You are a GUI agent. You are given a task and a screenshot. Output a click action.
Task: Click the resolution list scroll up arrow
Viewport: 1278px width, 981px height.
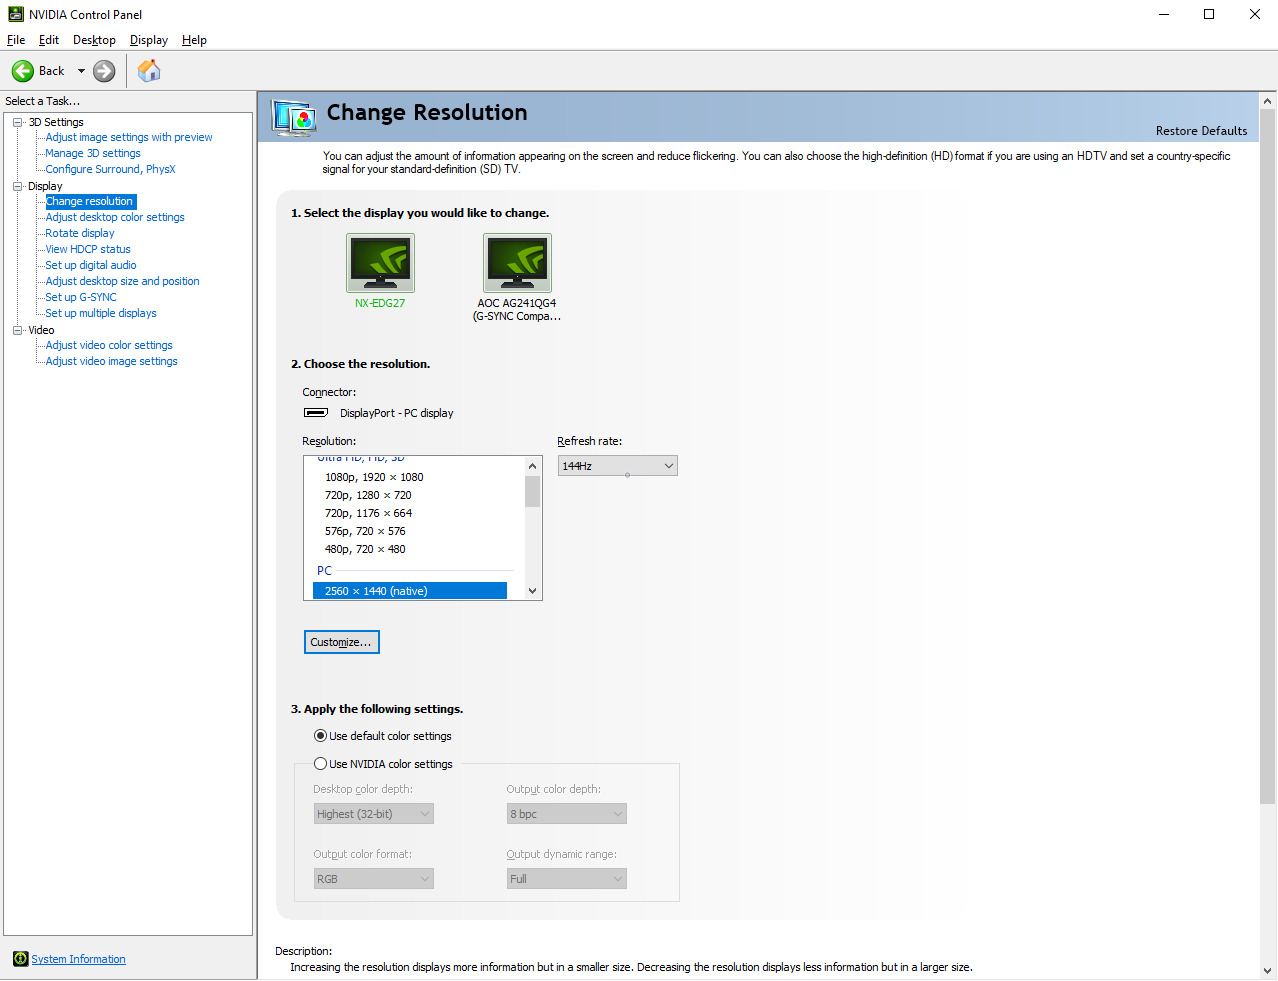pyautogui.click(x=532, y=466)
